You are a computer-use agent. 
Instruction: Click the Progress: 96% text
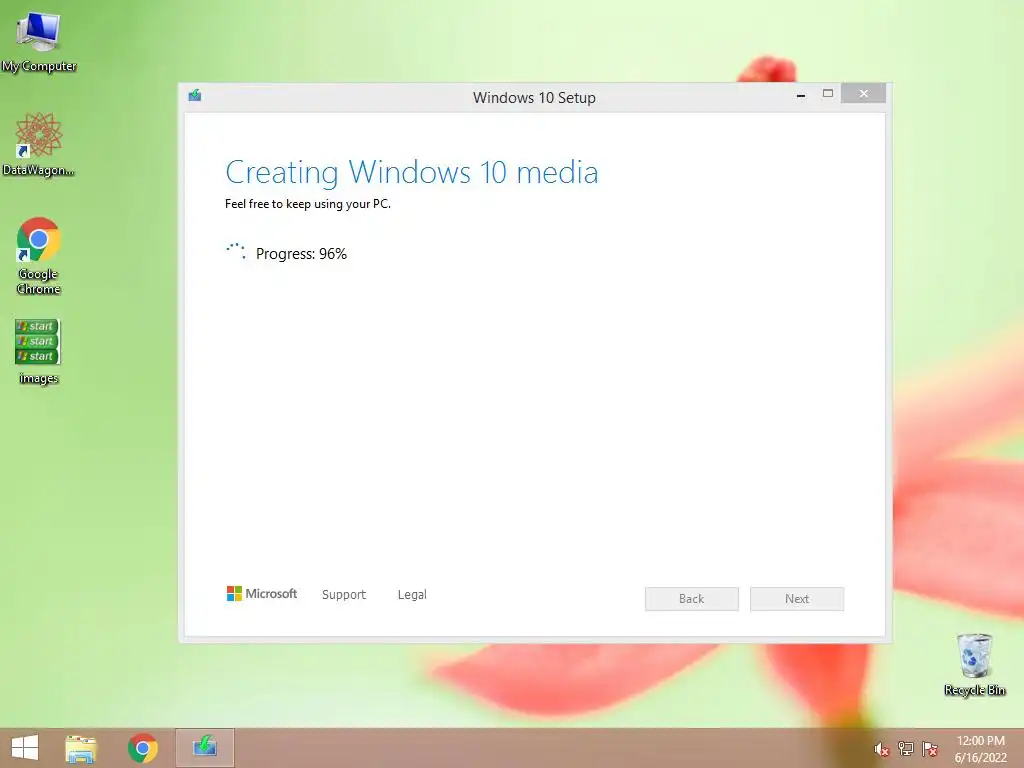(x=301, y=254)
